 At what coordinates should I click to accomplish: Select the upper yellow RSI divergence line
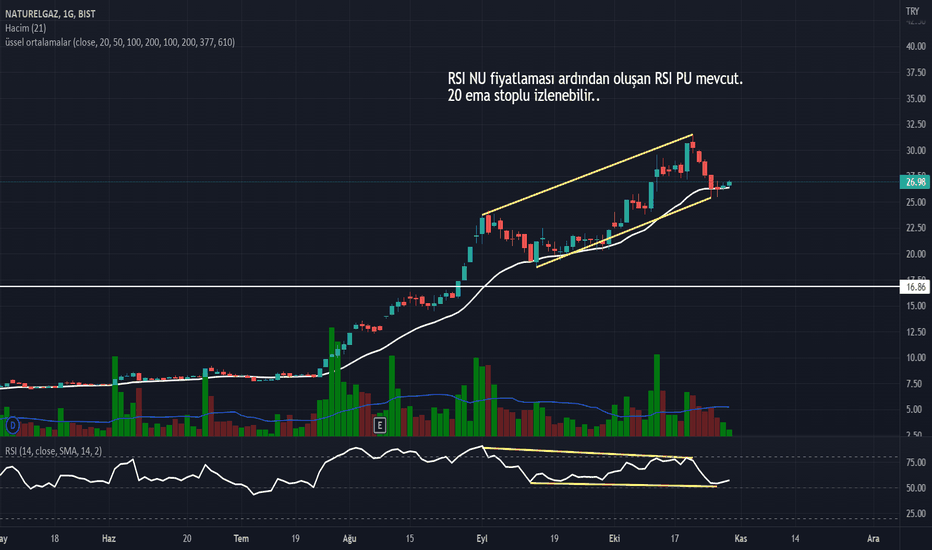point(587,452)
